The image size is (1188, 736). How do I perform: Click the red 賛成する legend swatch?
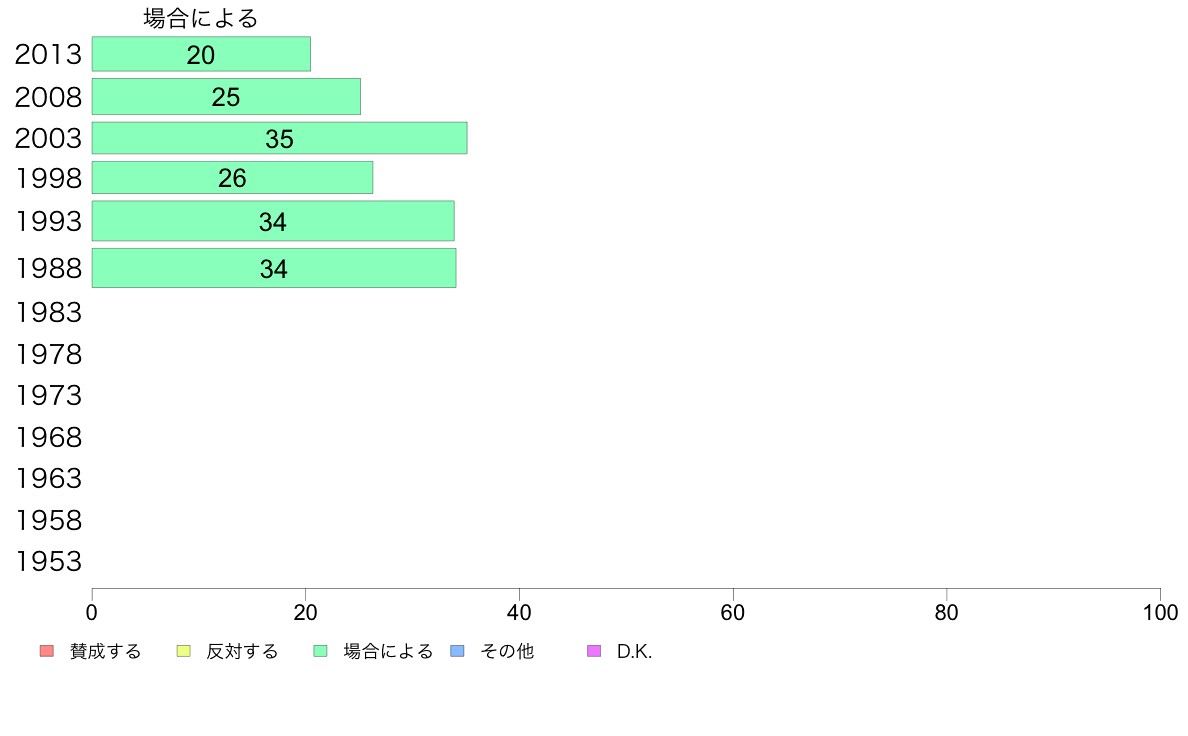(x=47, y=651)
